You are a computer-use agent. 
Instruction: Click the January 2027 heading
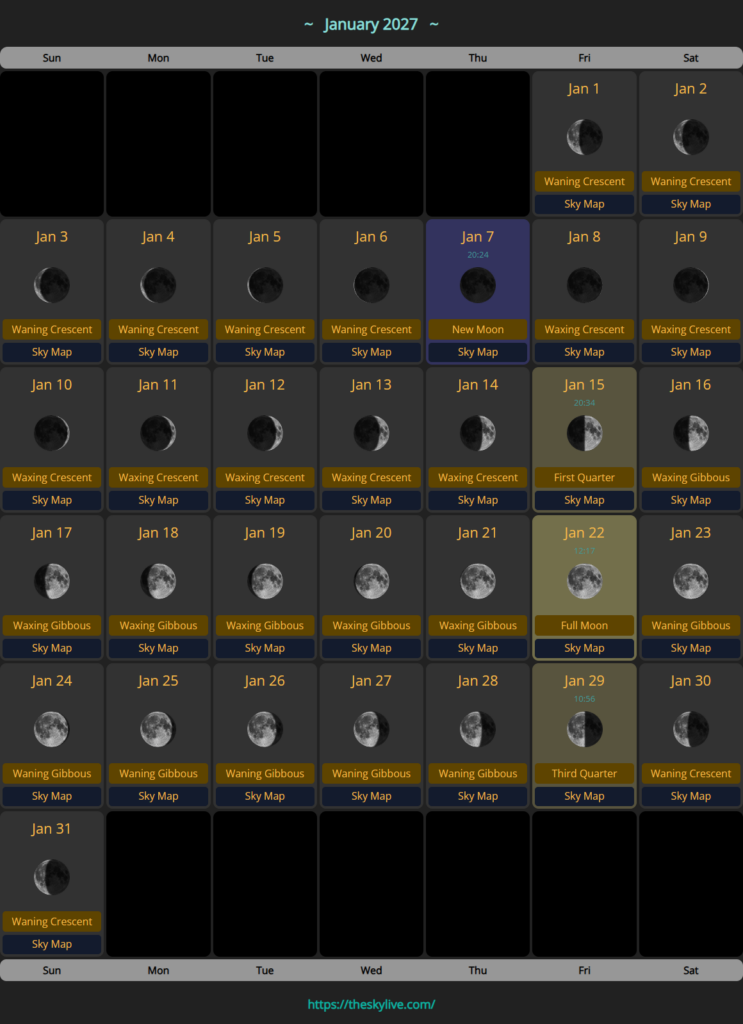pyautogui.click(x=371, y=24)
